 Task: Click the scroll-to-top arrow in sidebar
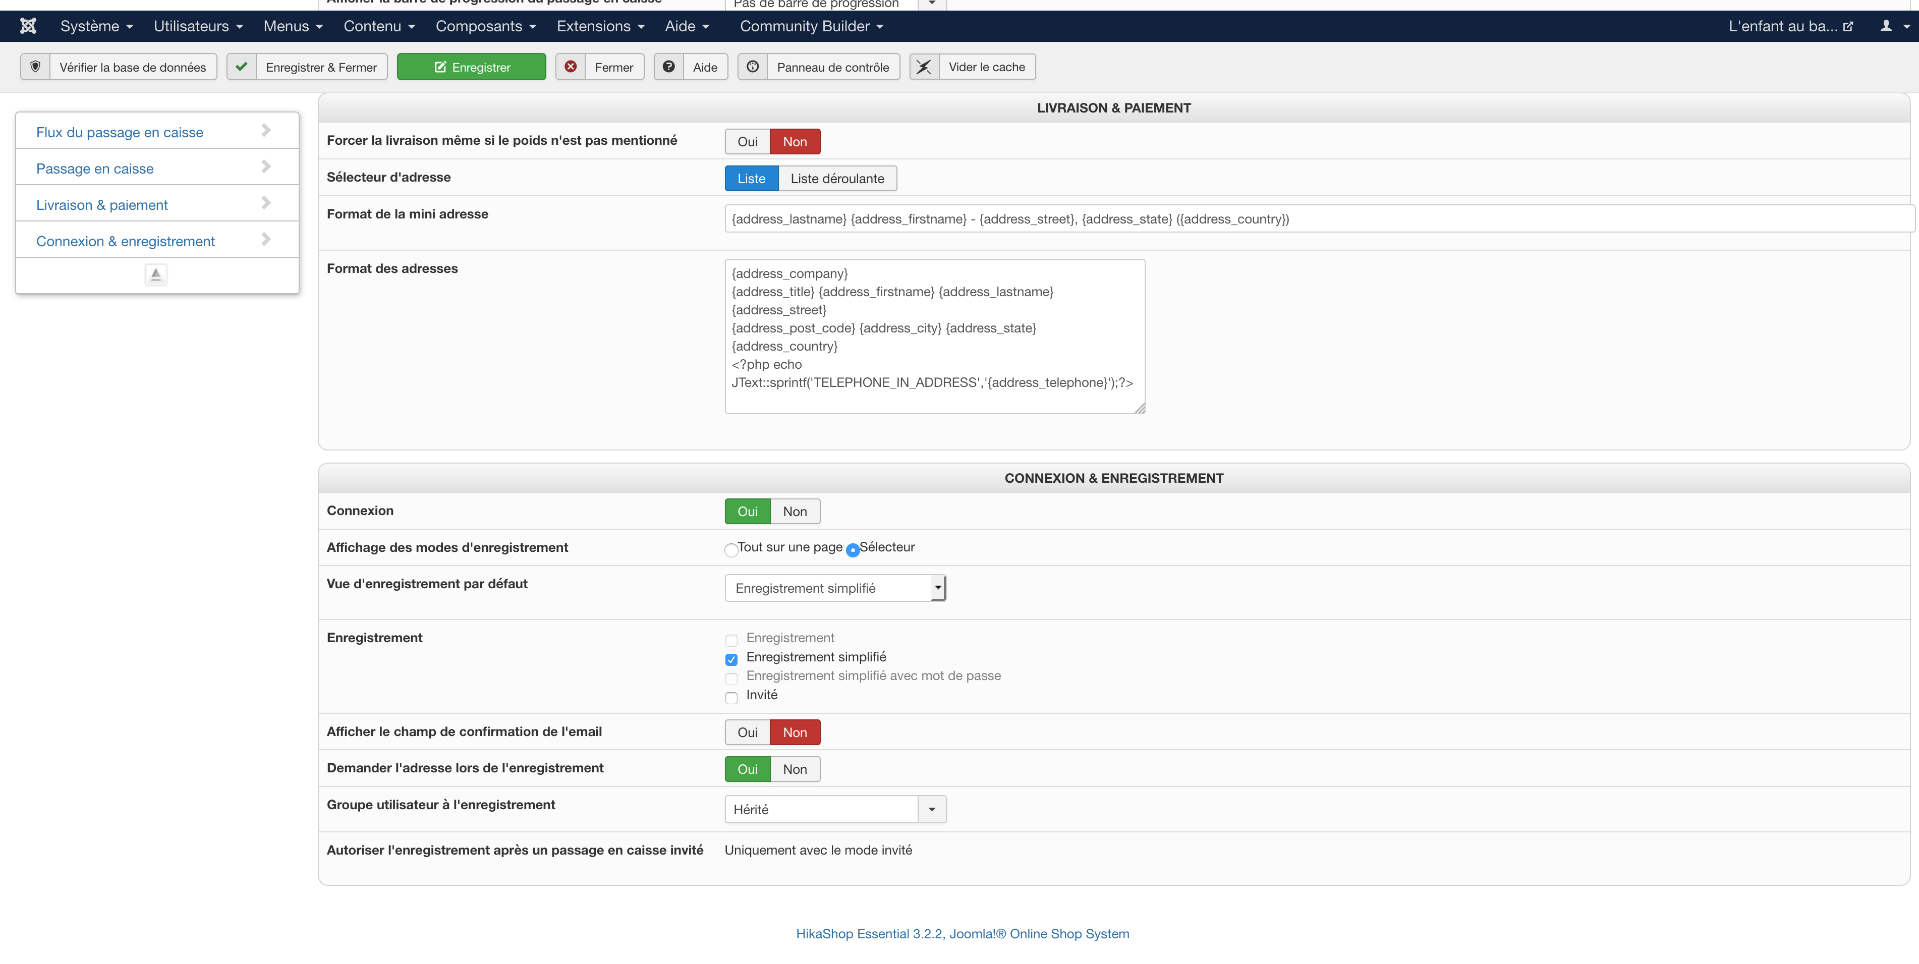point(156,274)
